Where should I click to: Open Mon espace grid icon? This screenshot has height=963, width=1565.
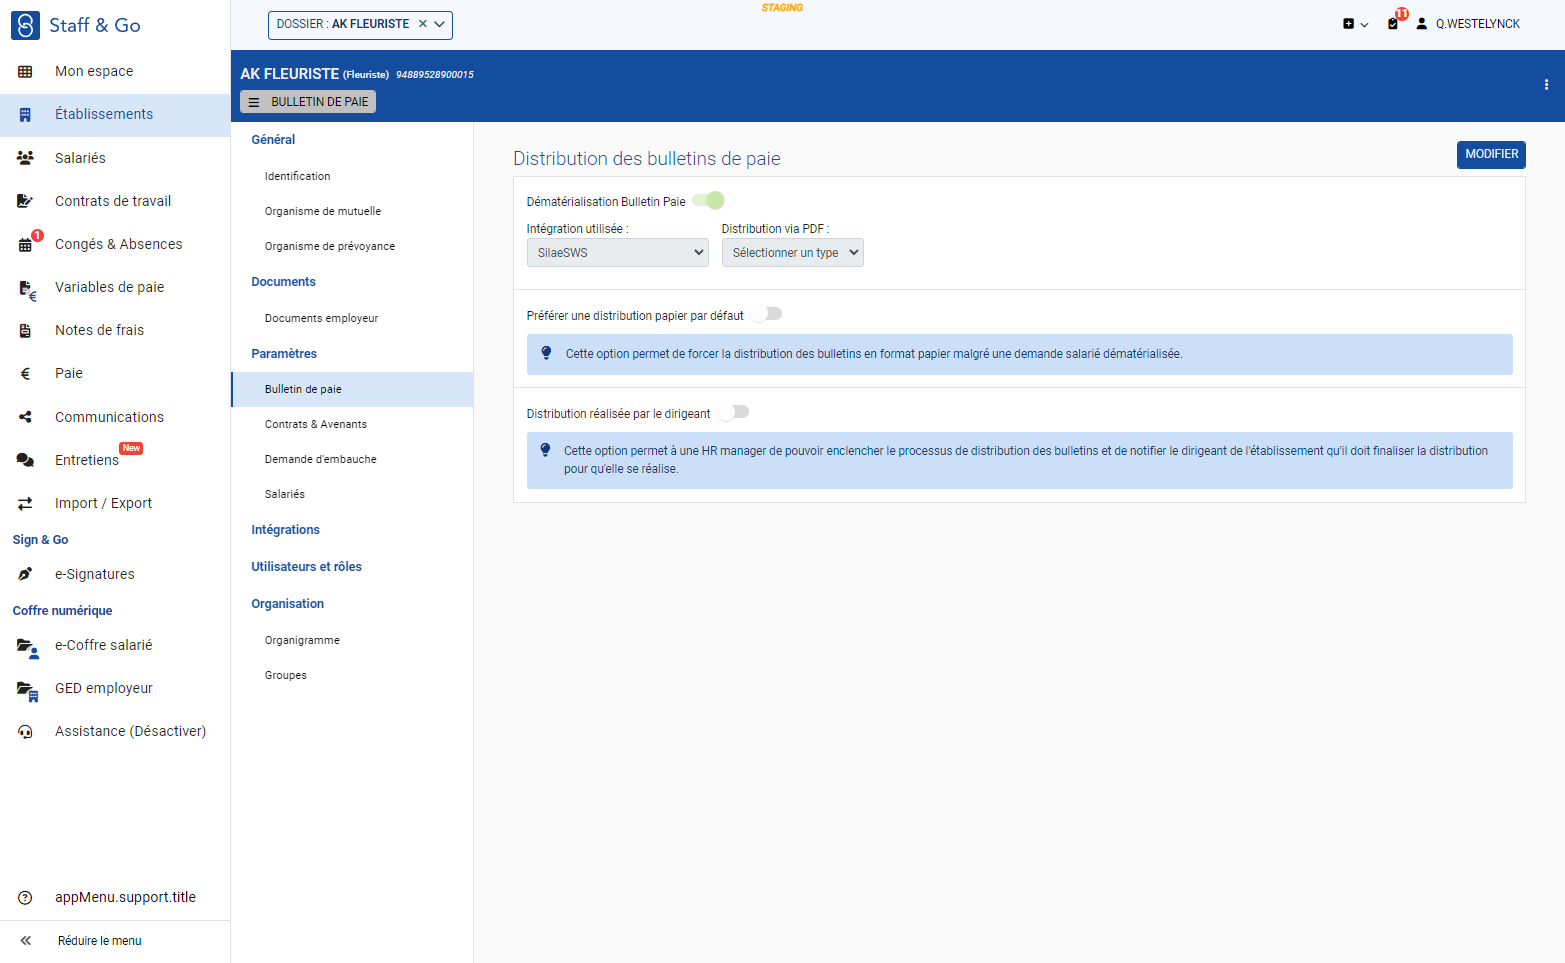(25, 72)
